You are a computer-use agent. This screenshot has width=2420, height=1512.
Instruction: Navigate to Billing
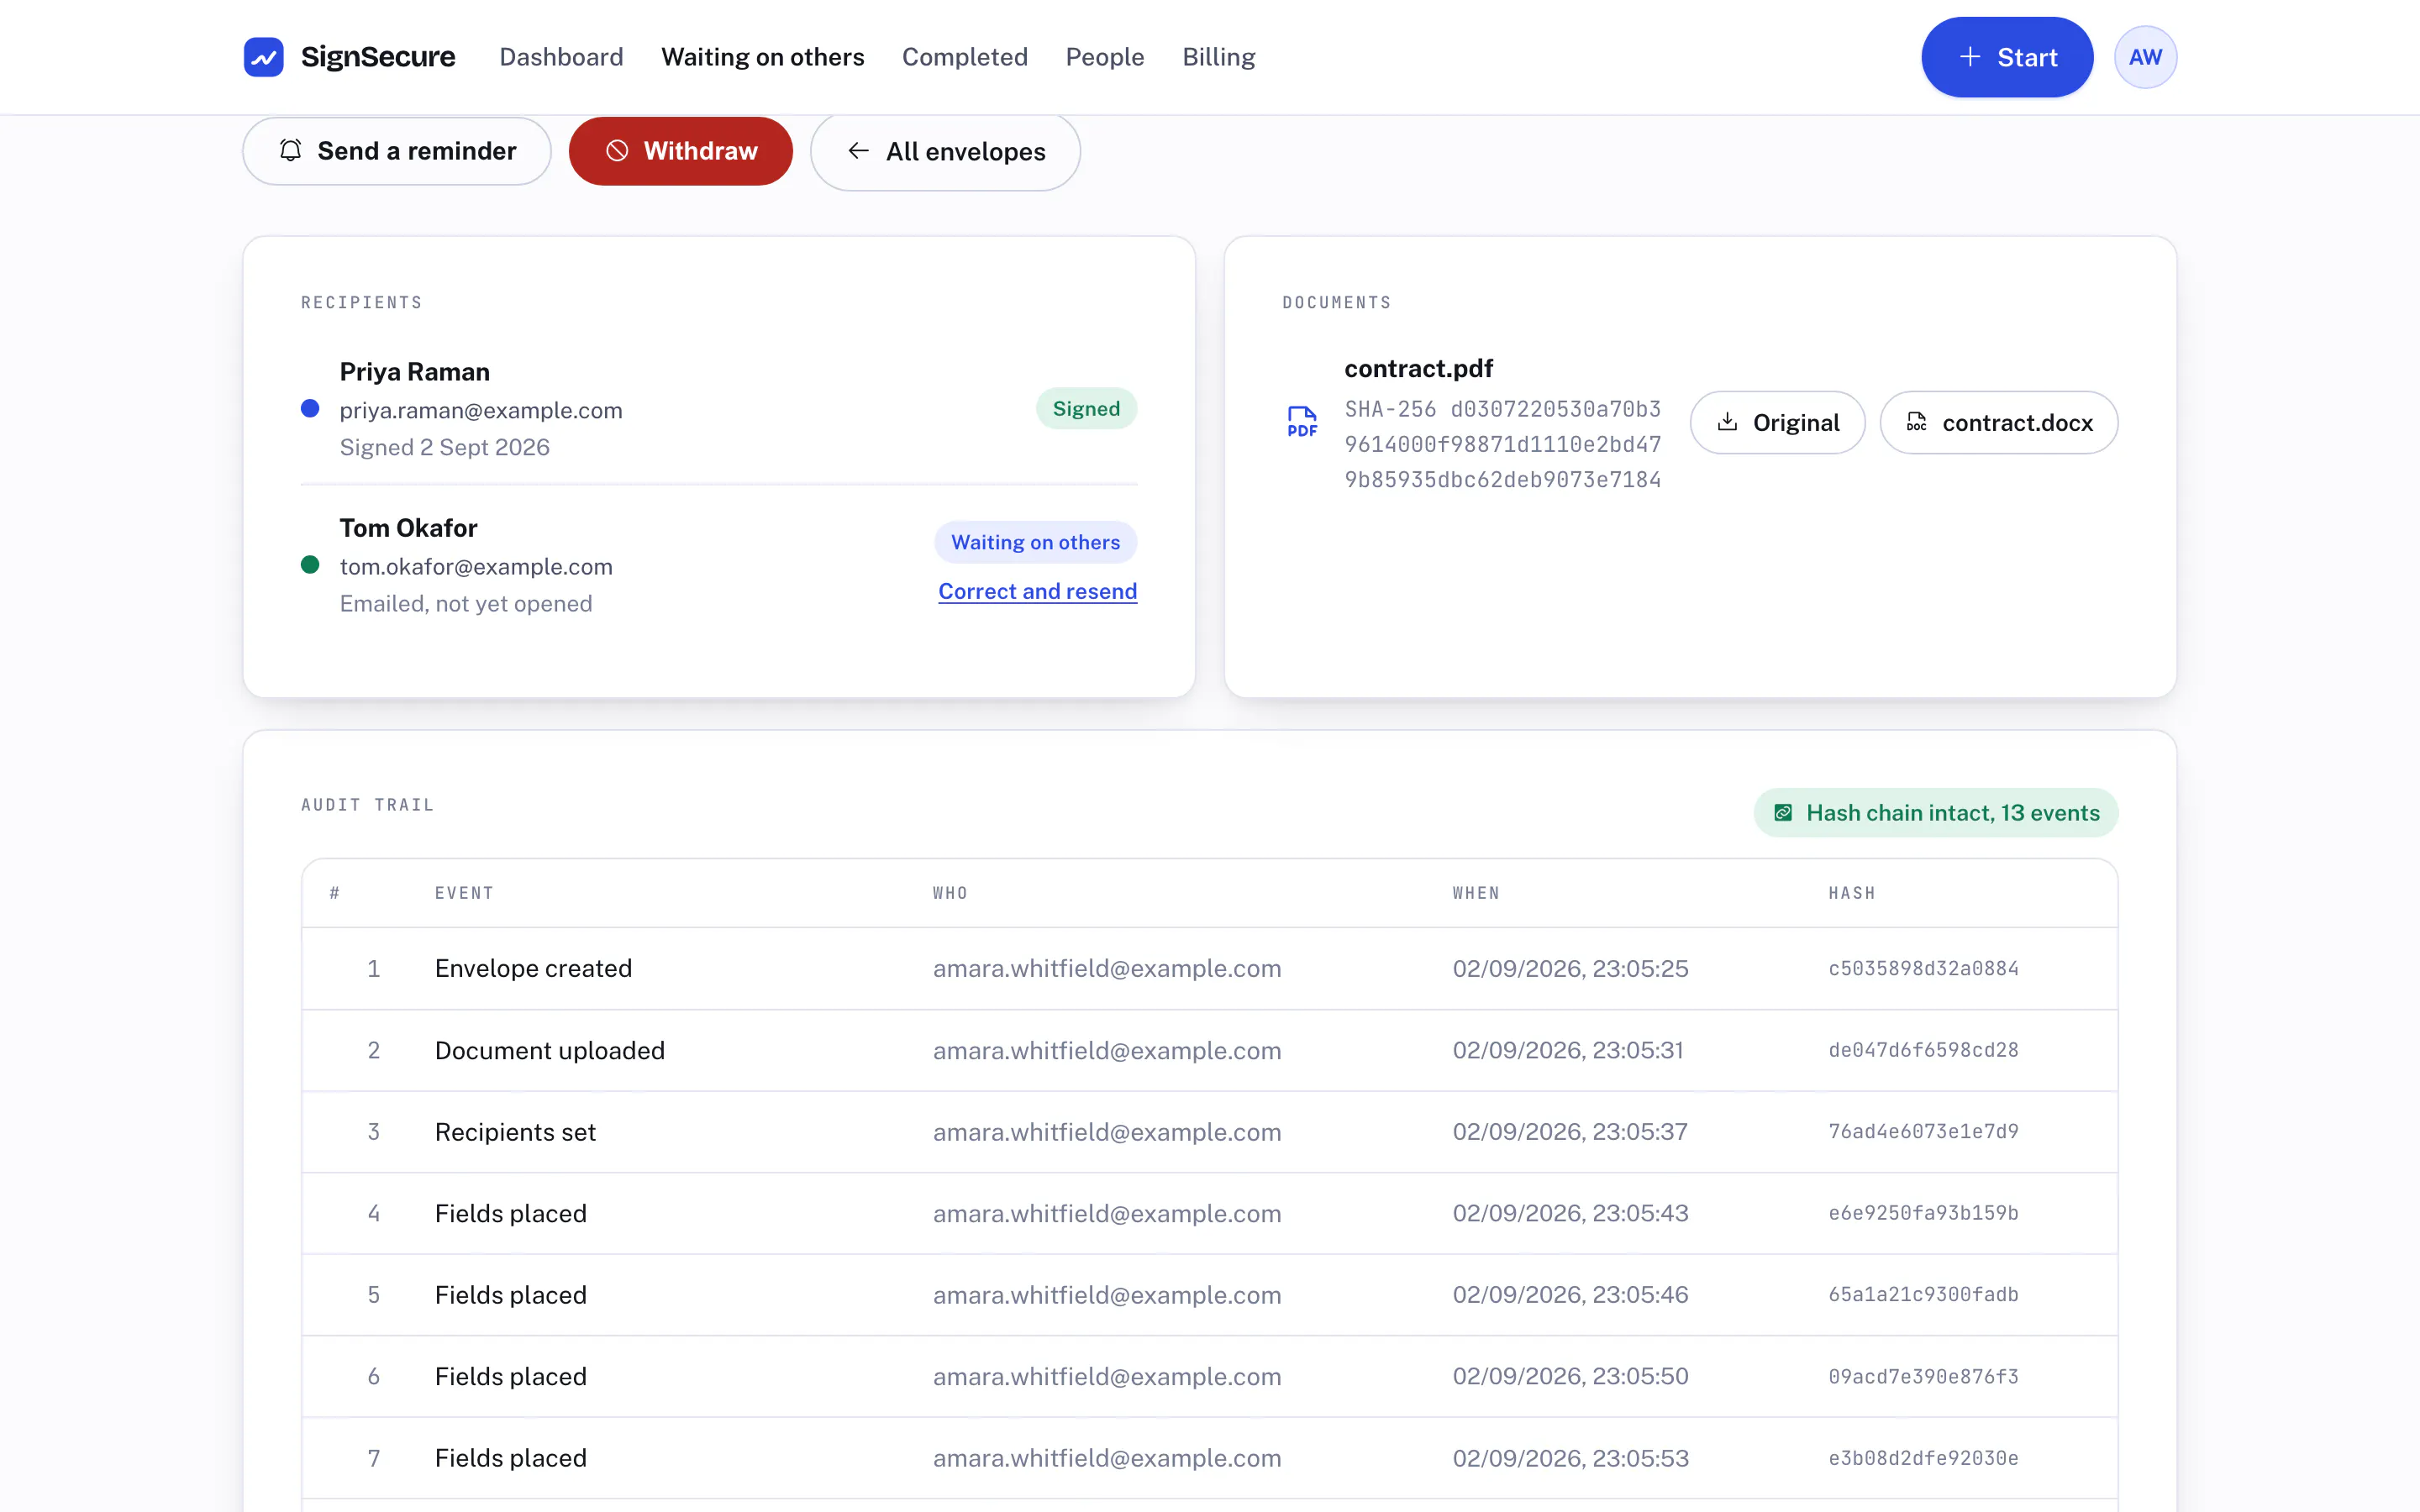(x=1219, y=57)
